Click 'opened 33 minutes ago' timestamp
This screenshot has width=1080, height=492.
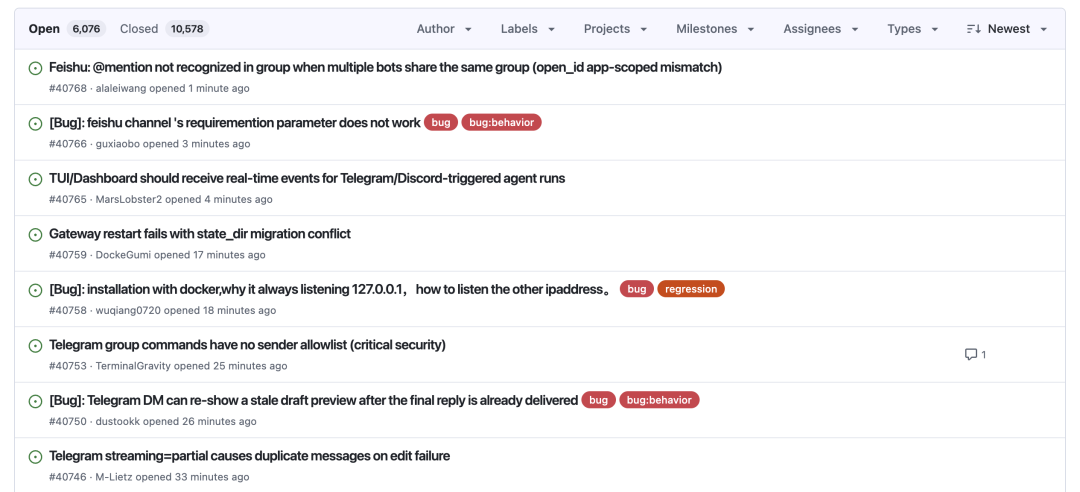191,477
